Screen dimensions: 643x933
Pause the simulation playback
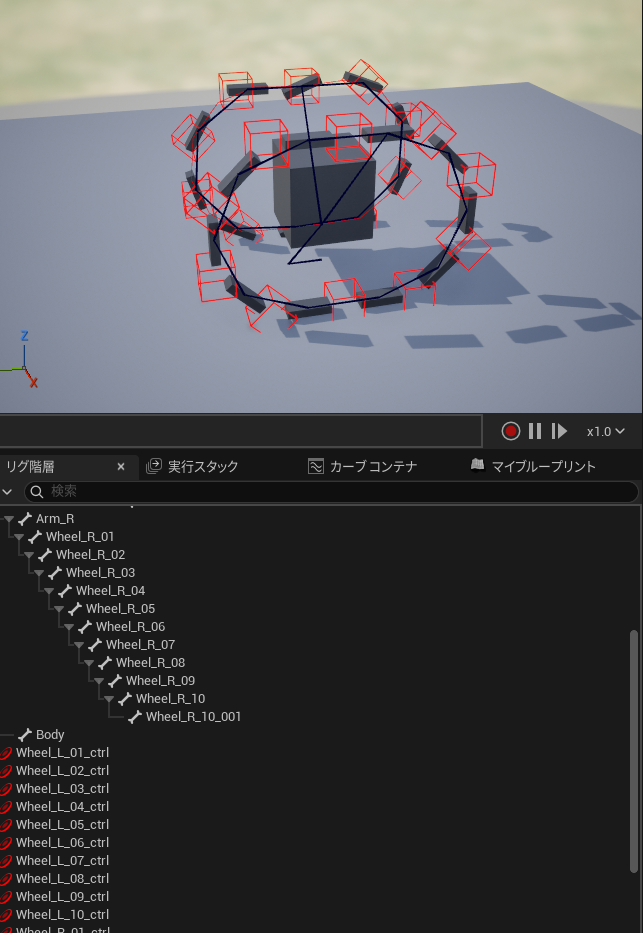pos(535,431)
